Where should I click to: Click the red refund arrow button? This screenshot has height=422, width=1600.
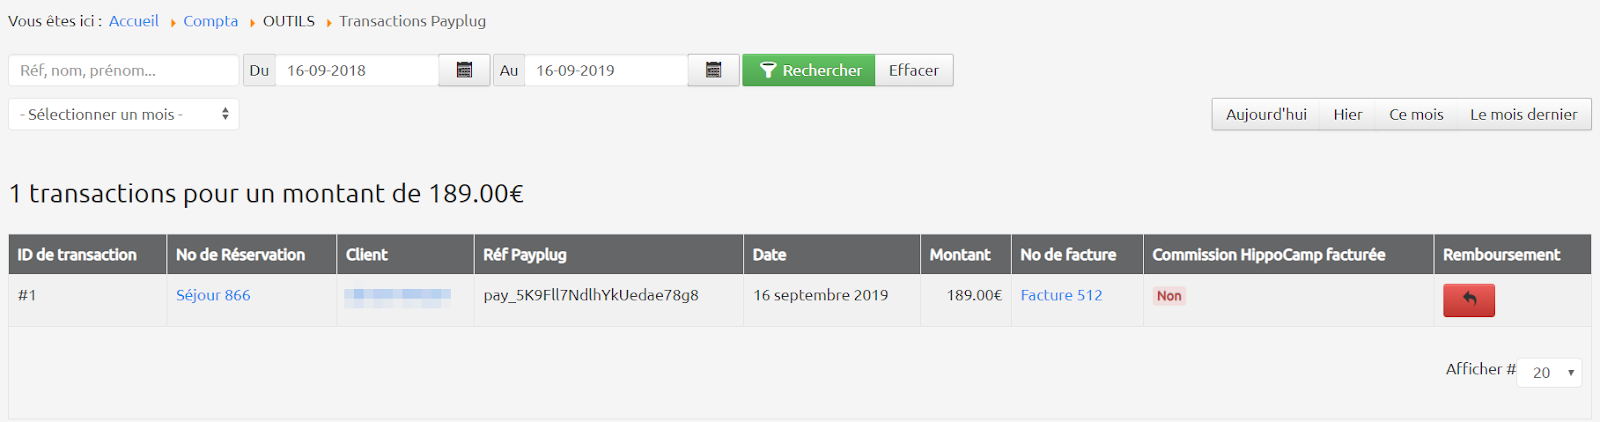[1468, 300]
